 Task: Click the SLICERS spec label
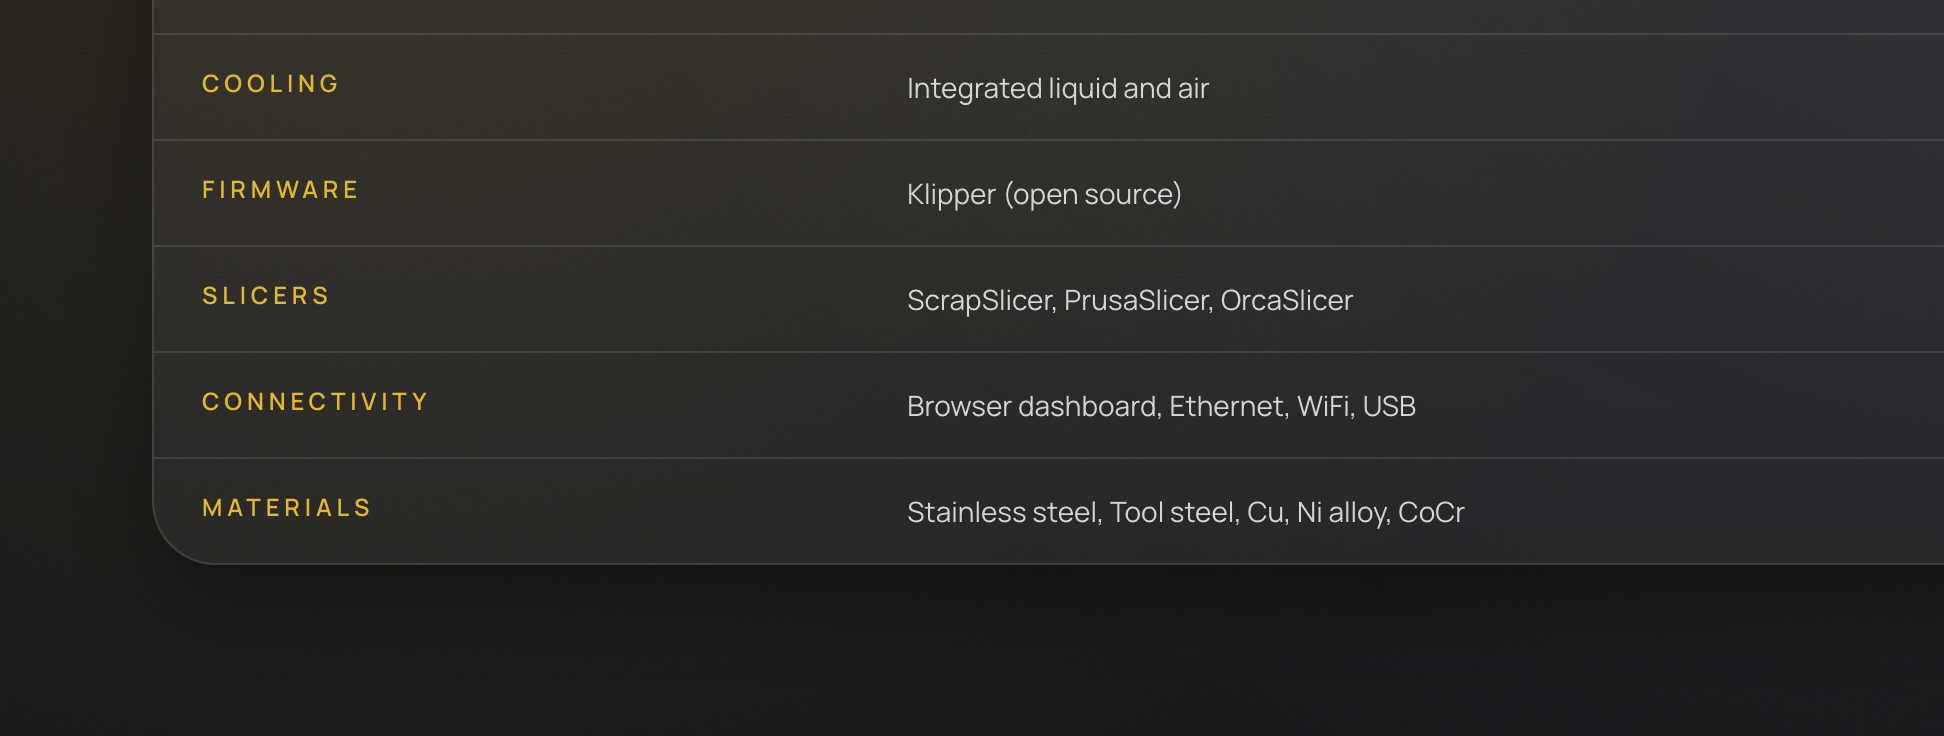click(x=265, y=296)
